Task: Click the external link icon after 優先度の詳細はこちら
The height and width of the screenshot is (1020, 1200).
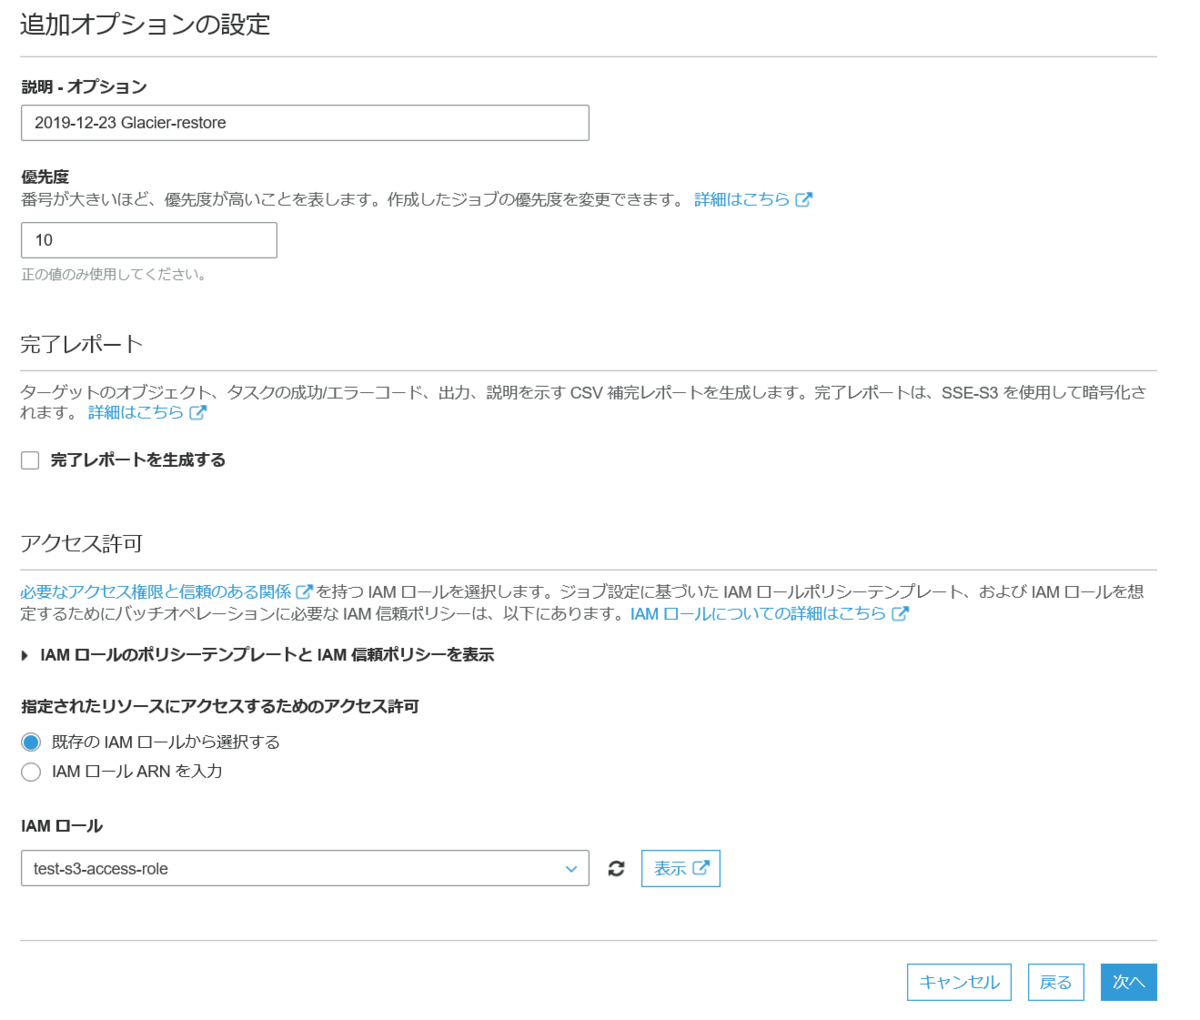Action: (x=805, y=199)
